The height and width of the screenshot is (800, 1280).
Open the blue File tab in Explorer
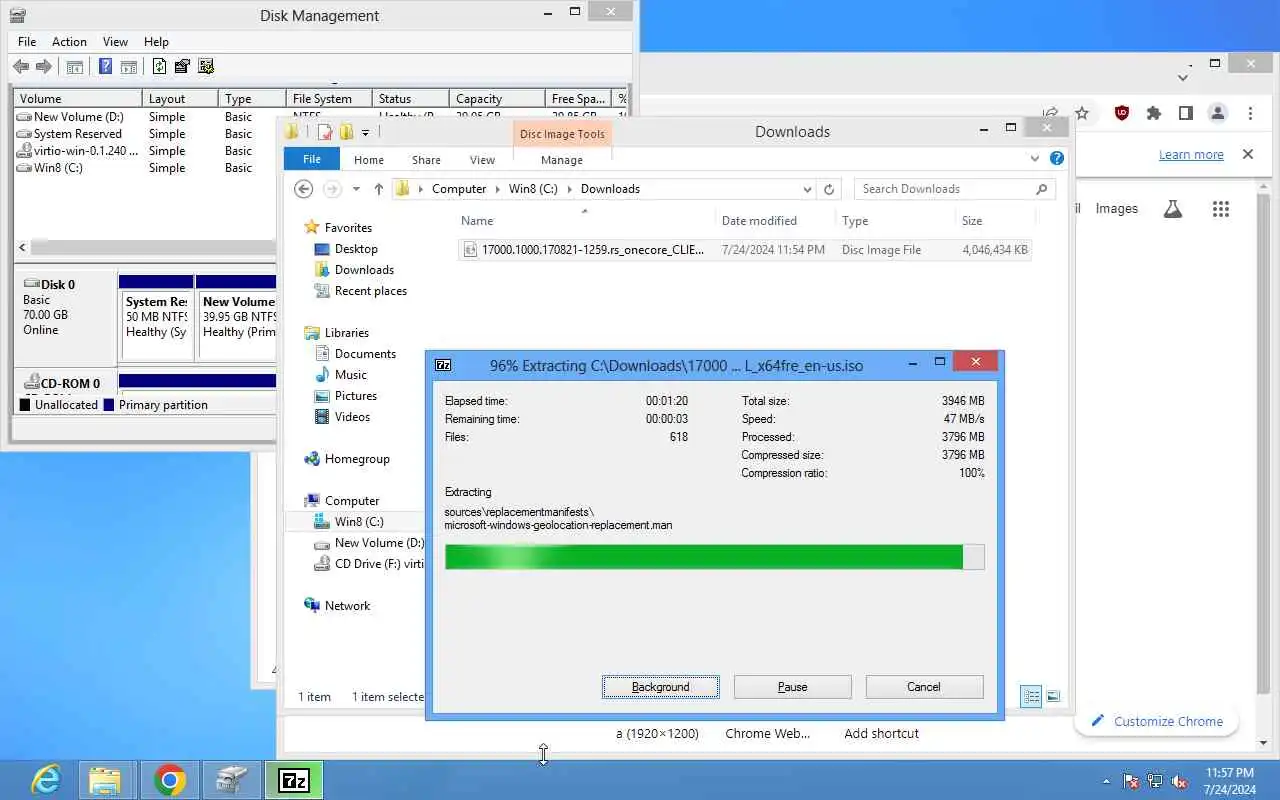312,159
